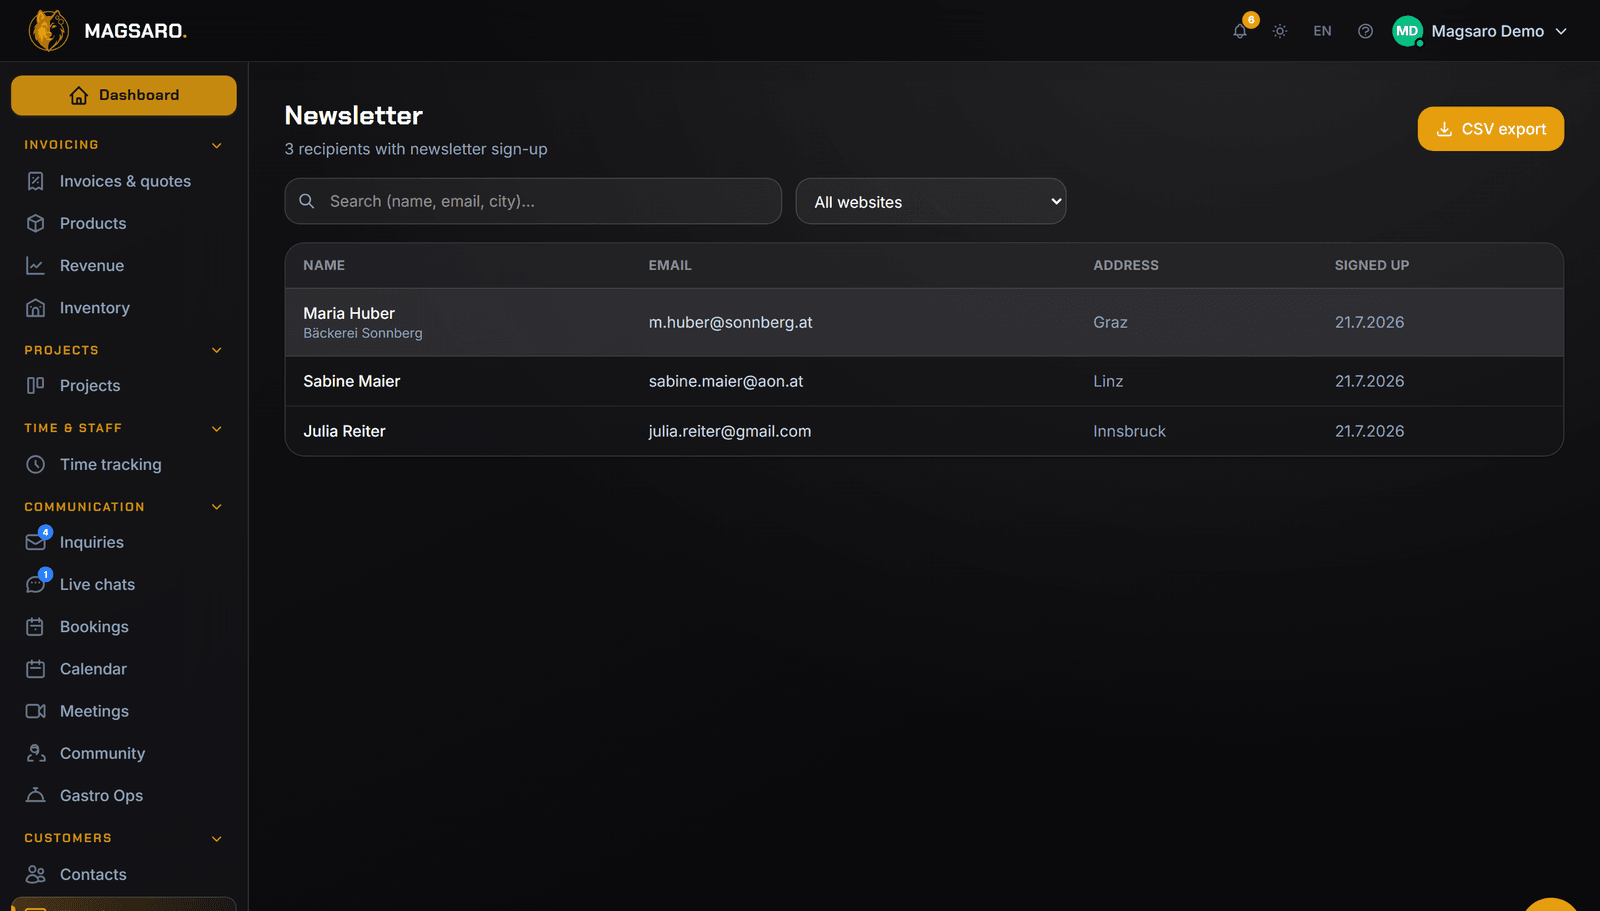The image size is (1600, 911).
Task: Focus the name, email, city search field
Action: click(x=533, y=201)
